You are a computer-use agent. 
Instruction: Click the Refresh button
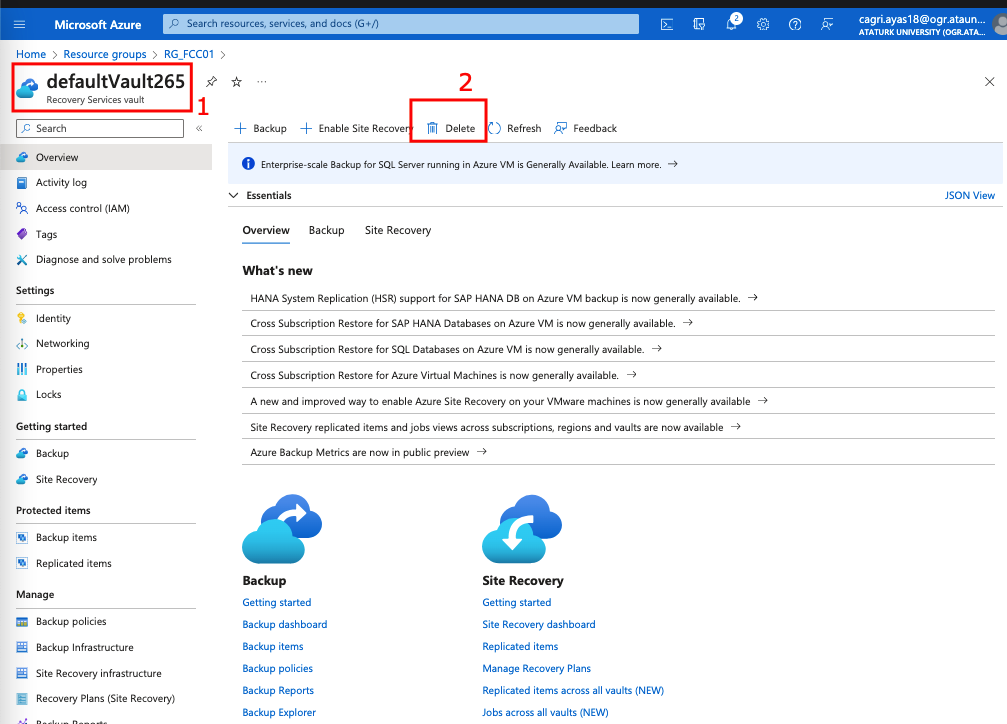pos(514,128)
